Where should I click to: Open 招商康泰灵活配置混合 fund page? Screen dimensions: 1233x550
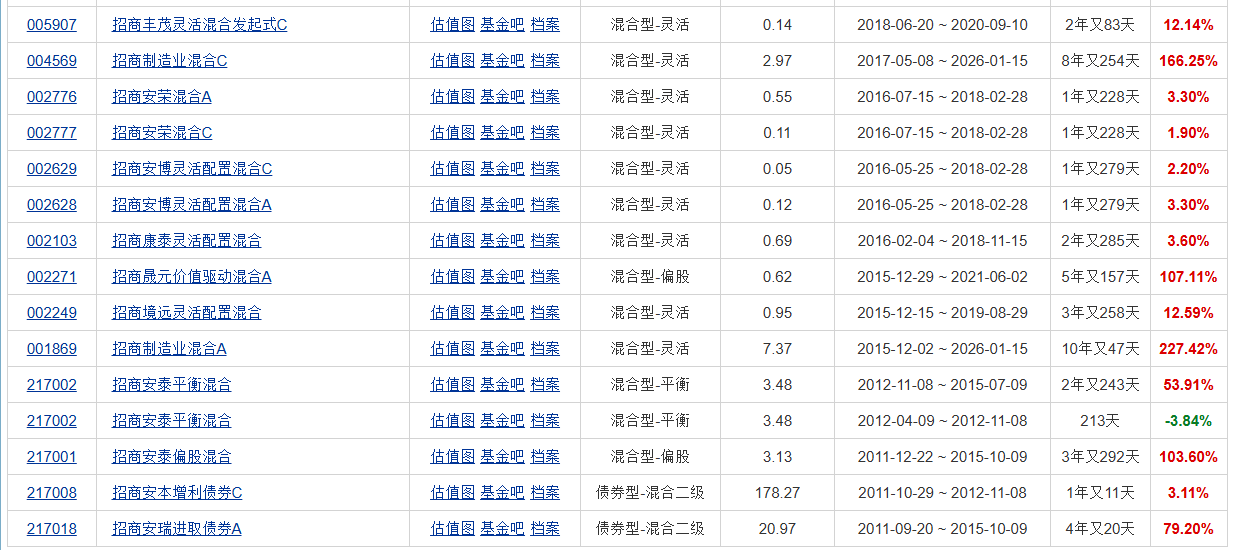pos(187,241)
